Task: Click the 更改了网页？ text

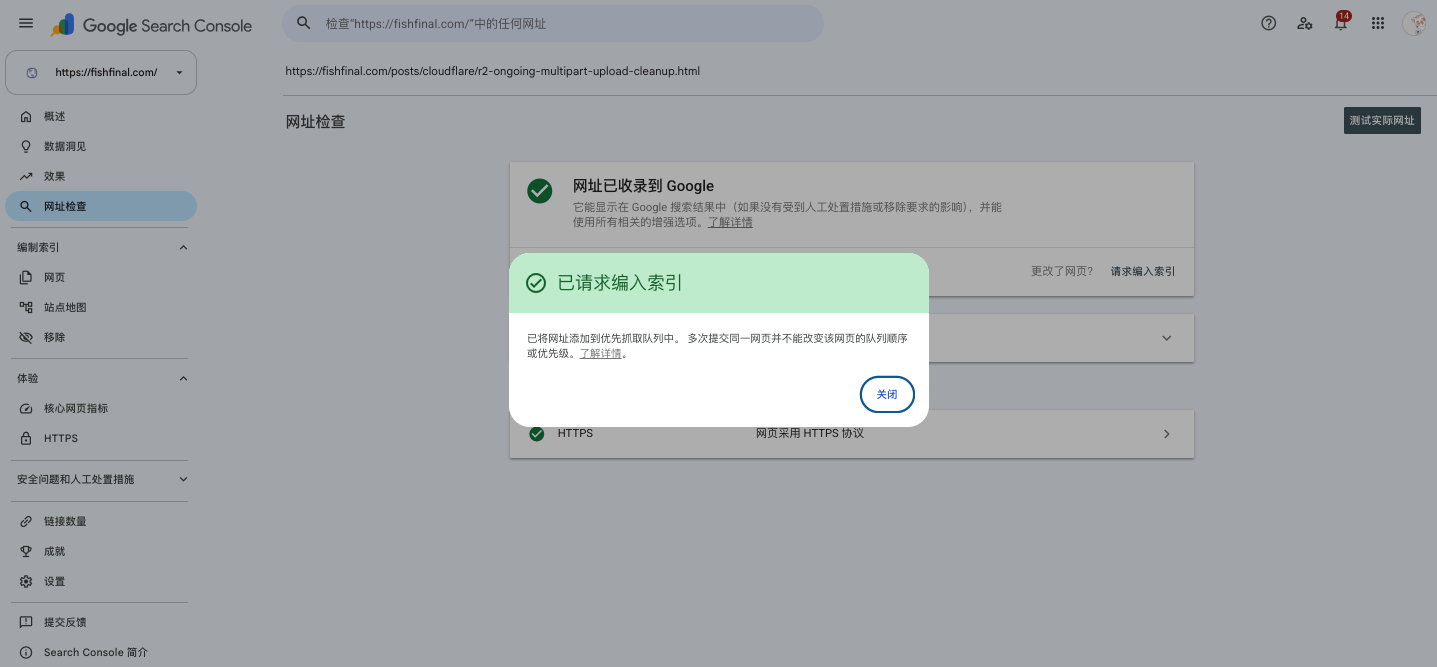Action: point(1062,271)
